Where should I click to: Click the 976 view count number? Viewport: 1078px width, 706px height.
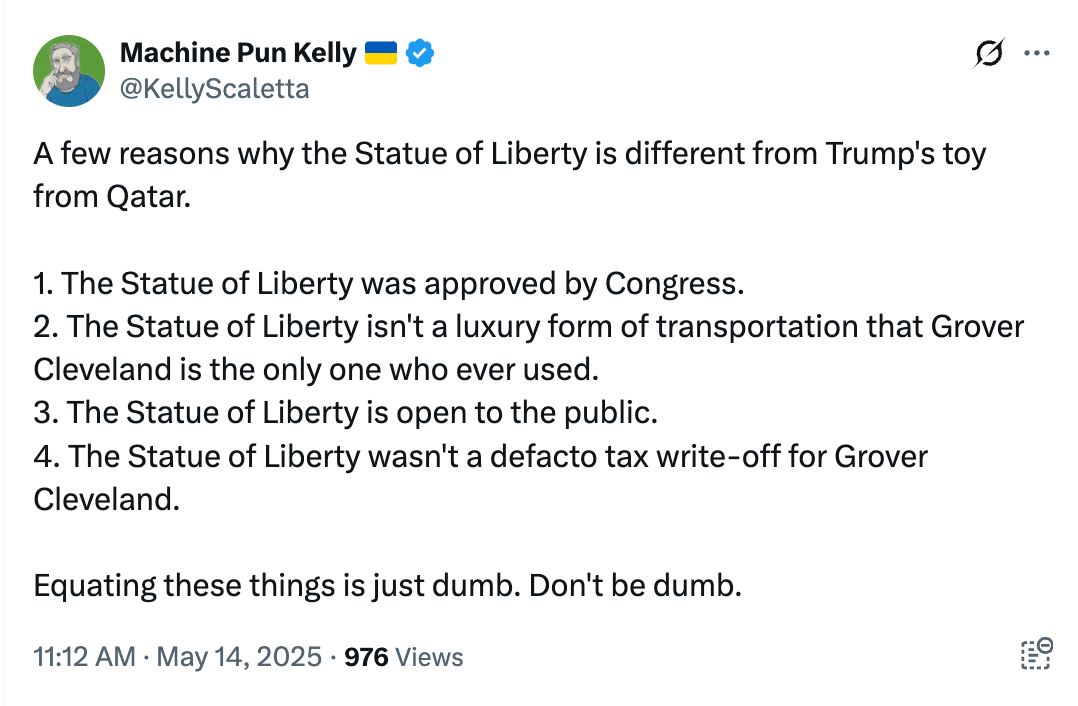[x=366, y=657]
